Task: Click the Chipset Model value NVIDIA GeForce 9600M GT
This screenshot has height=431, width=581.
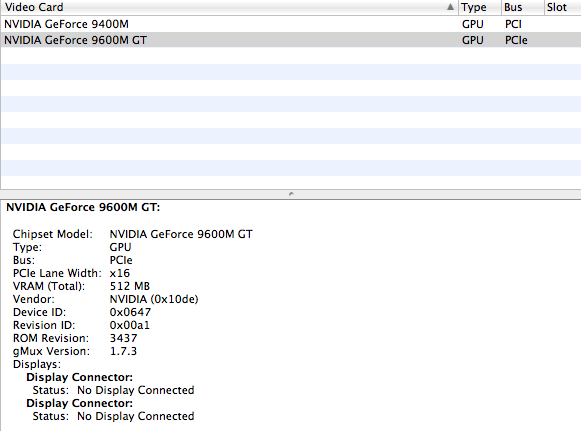Action: [x=181, y=234]
